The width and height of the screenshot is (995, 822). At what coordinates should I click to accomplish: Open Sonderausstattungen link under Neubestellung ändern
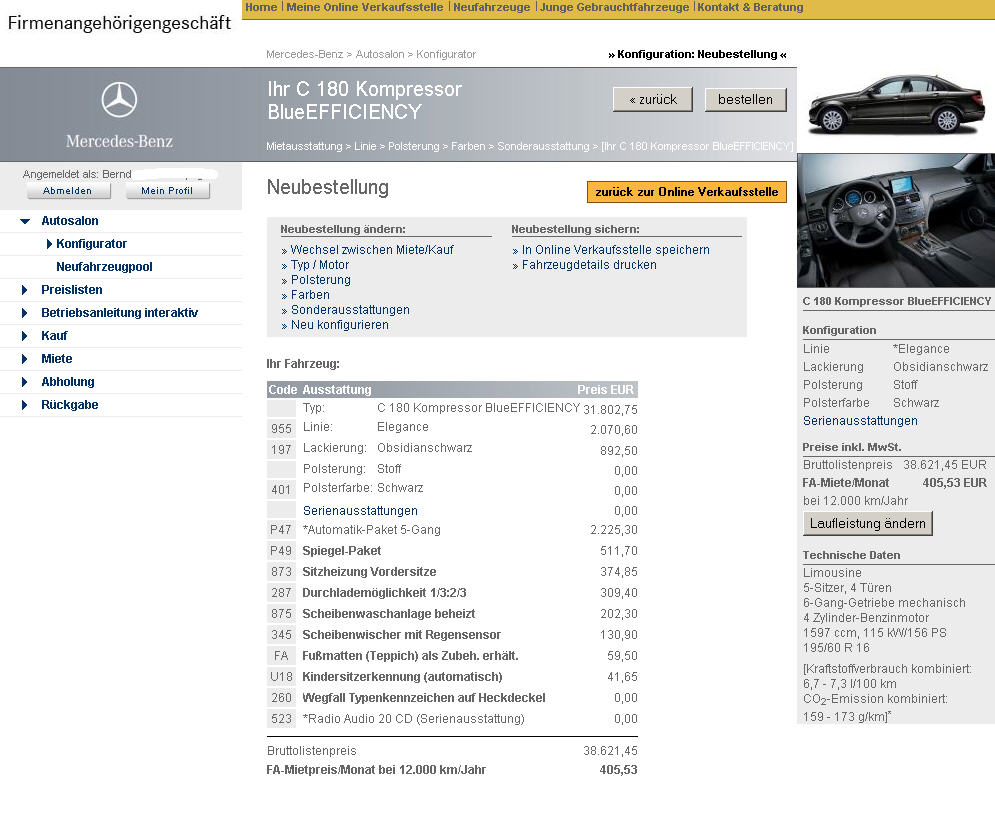(x=350, y=310)
